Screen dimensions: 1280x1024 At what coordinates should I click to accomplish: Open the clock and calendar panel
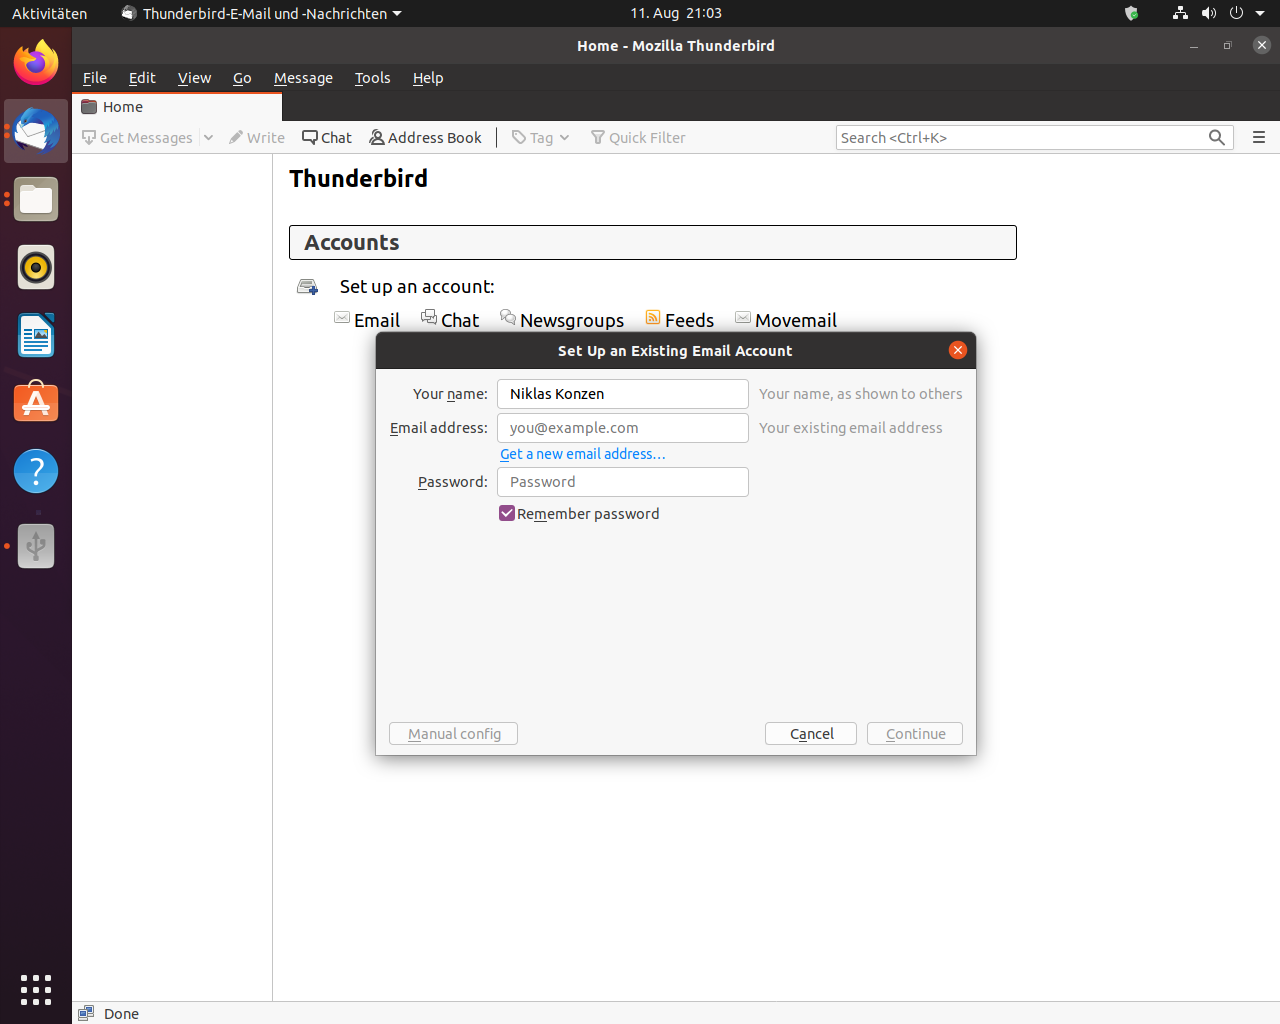pyautogui.click(x=676, y=13)
